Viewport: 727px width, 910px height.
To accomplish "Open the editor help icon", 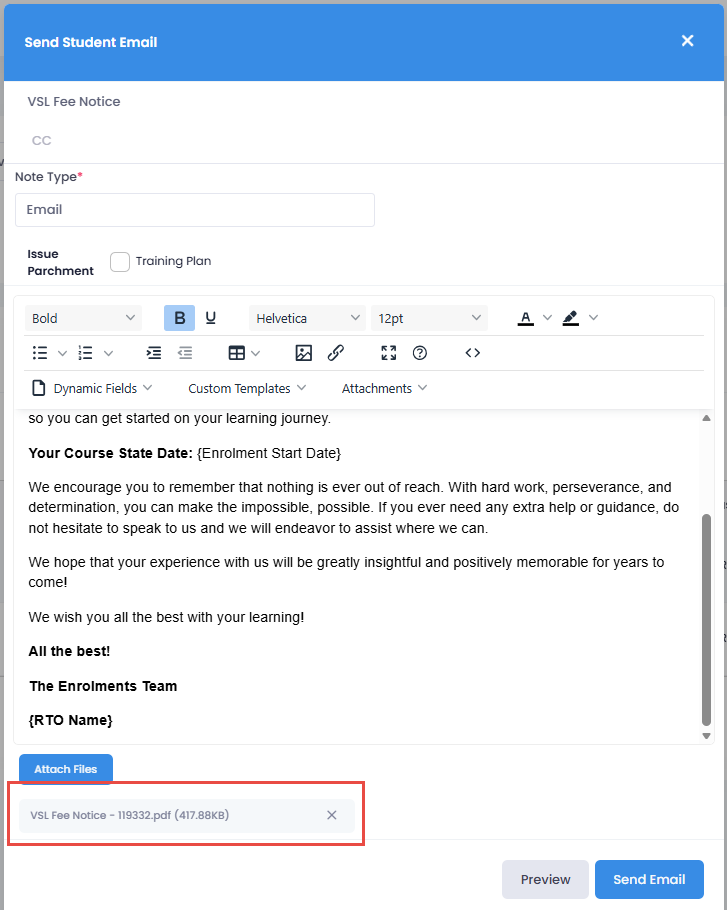I will point(420,353).
